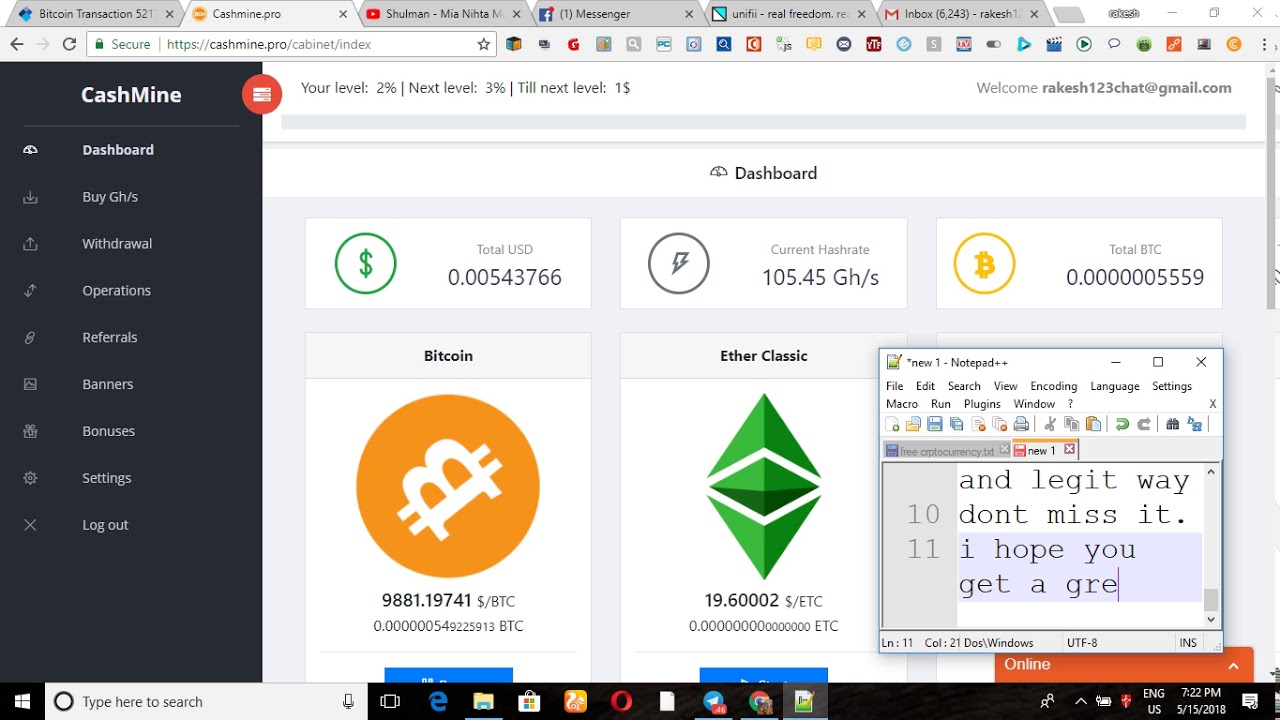
Task: Go to Dashboard in the sidebar
Action: tap(118, 150)
